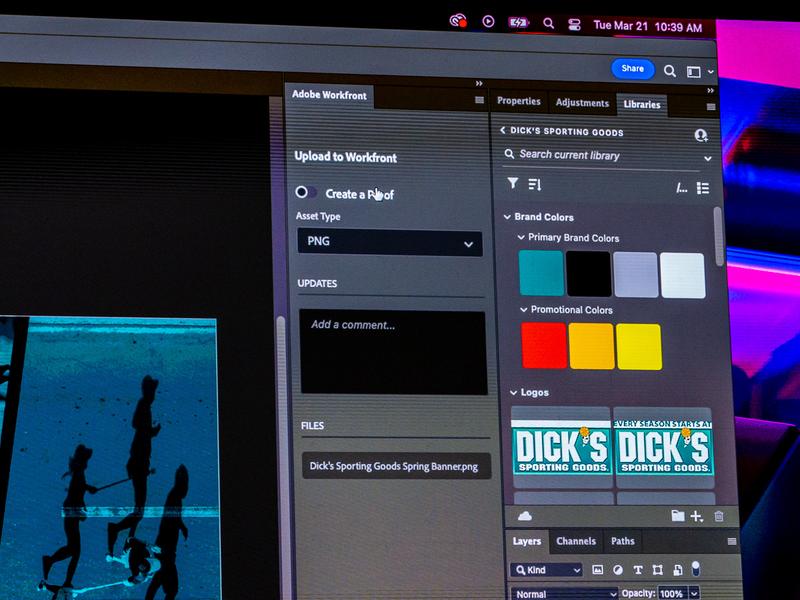Screen dimensions: 800x600
Task: Open Layers panel flyout menu
Action: pos(732,541)
